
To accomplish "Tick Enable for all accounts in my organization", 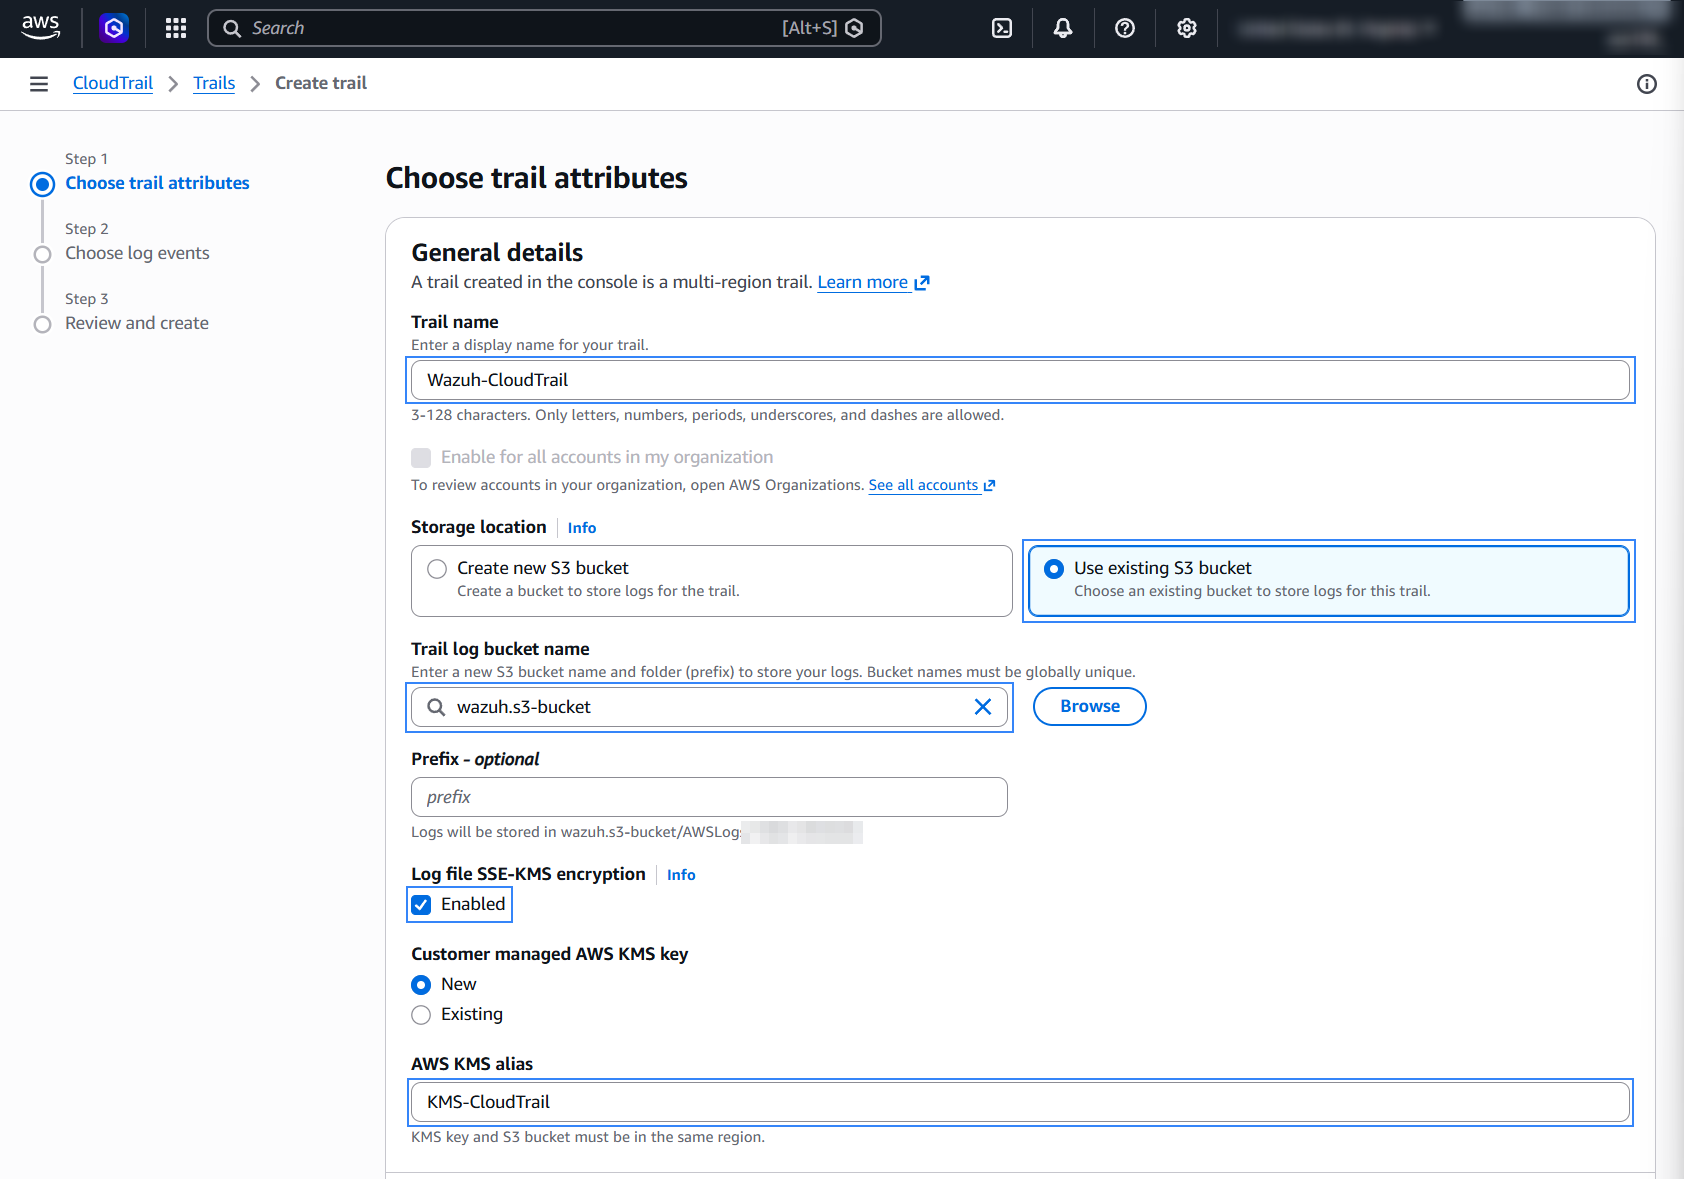I will coord(422,458).
